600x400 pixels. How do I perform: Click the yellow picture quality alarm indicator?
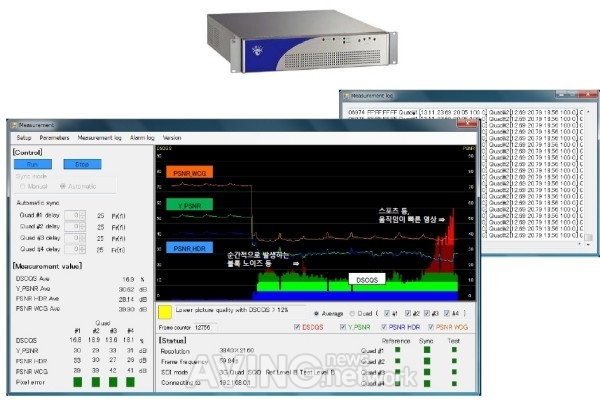165,312
